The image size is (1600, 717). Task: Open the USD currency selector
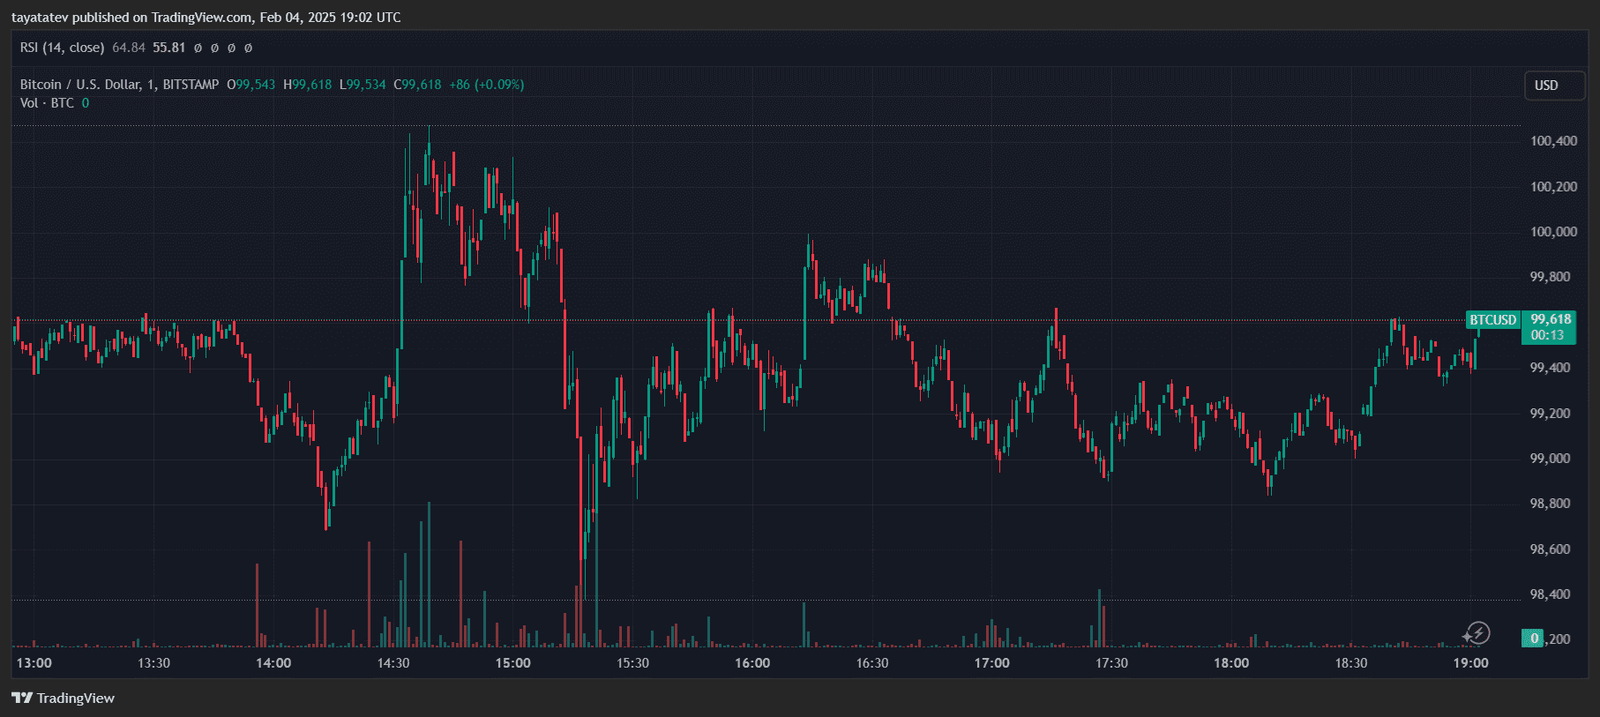click(x=1554, y=85)
